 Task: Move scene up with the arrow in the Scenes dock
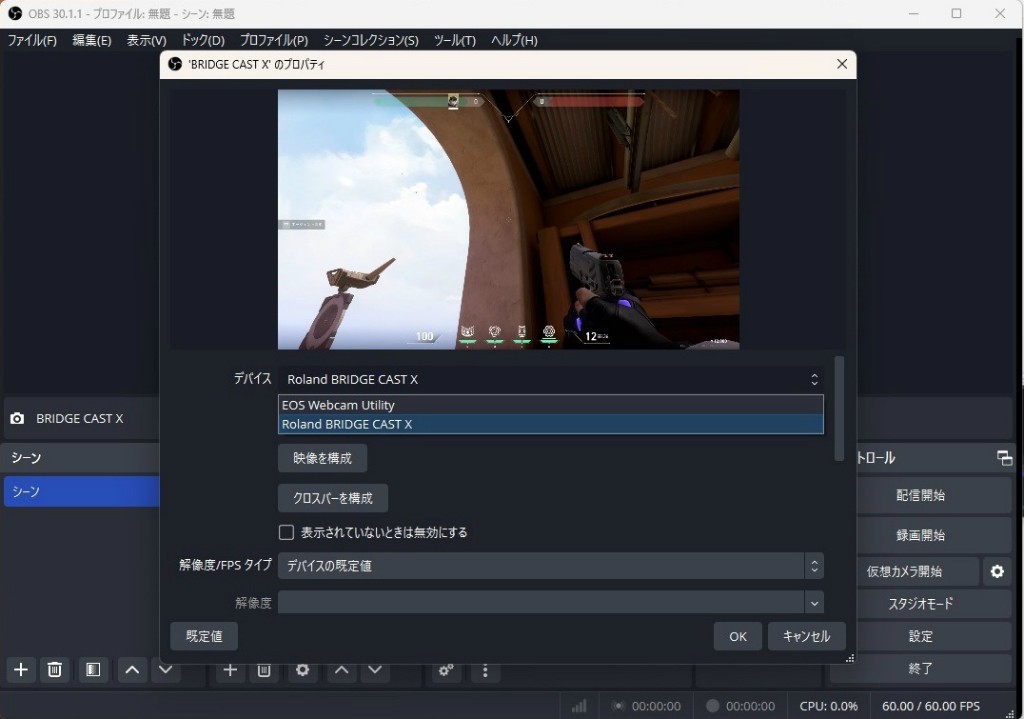click(x=132, y=669)
